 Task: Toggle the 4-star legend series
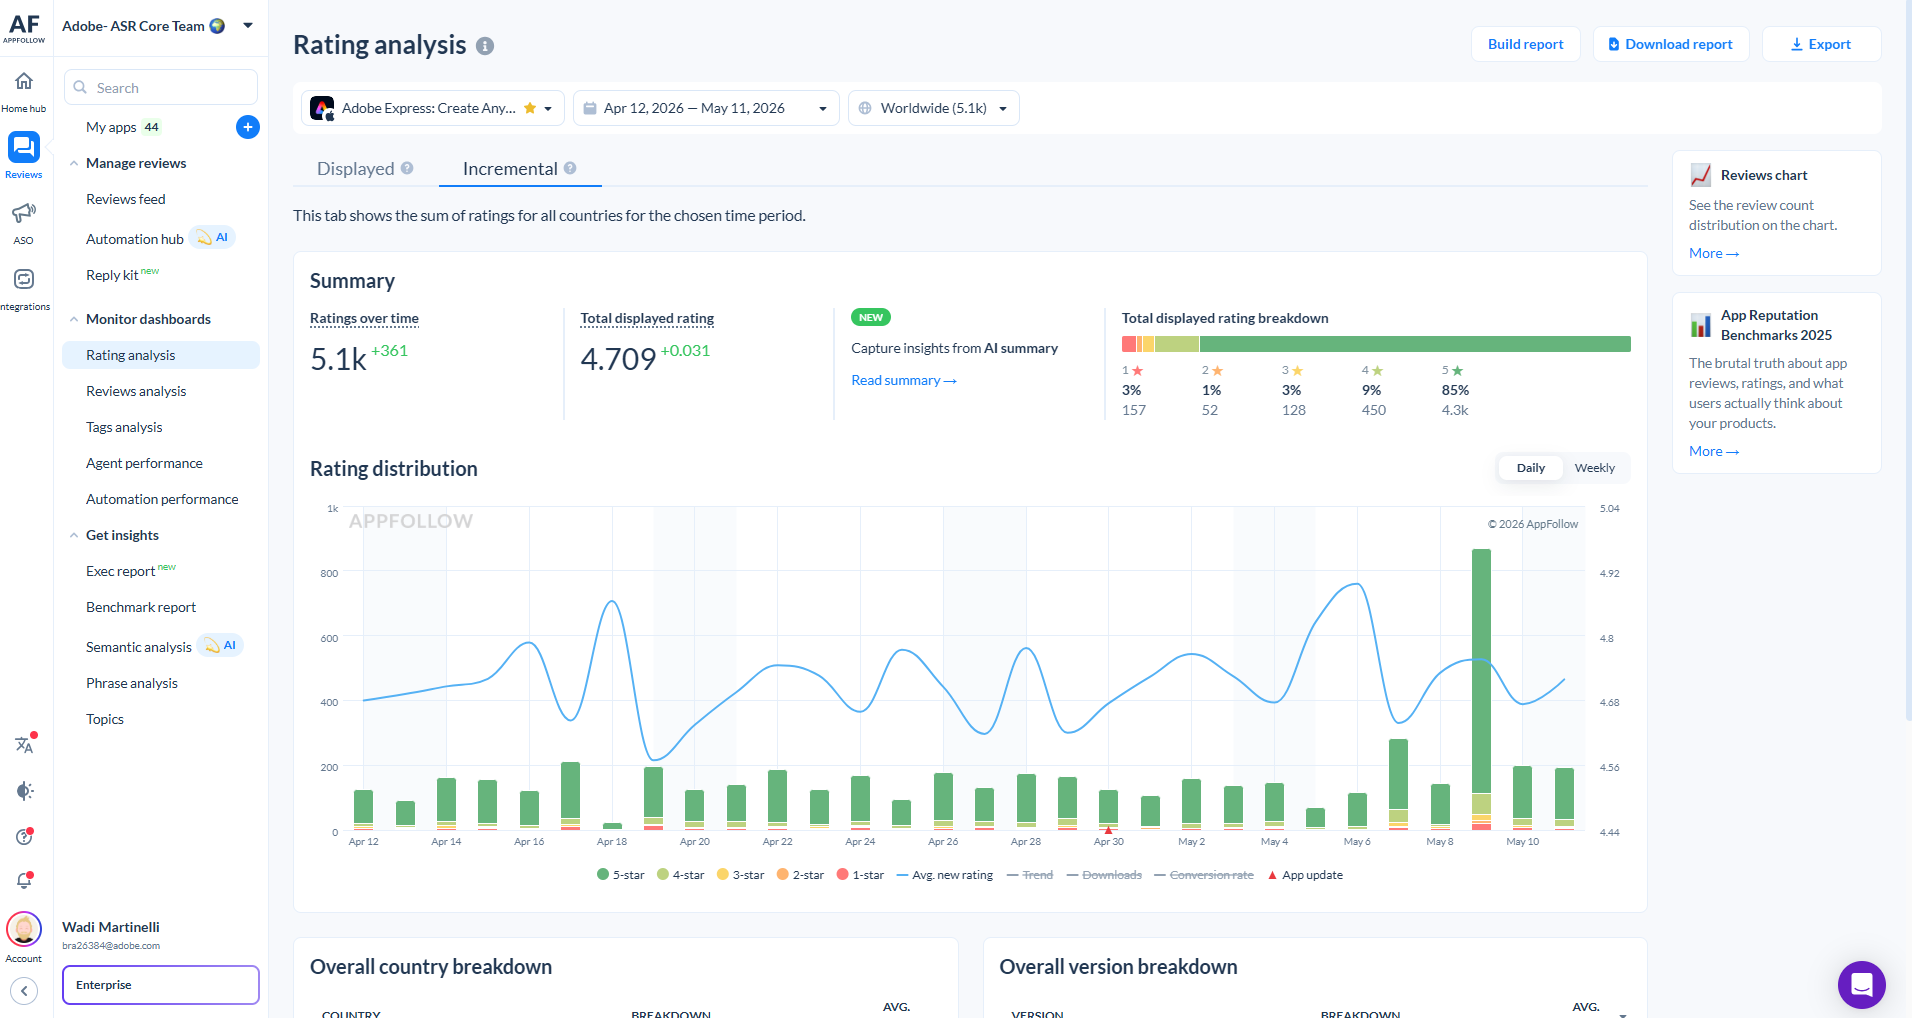(681, 875)
